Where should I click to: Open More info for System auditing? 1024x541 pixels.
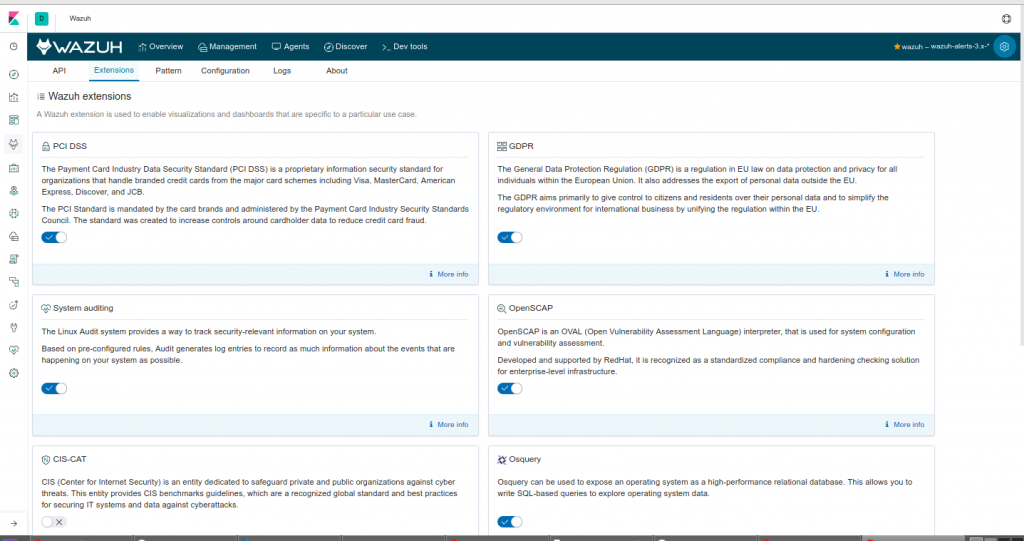[449, 425]
